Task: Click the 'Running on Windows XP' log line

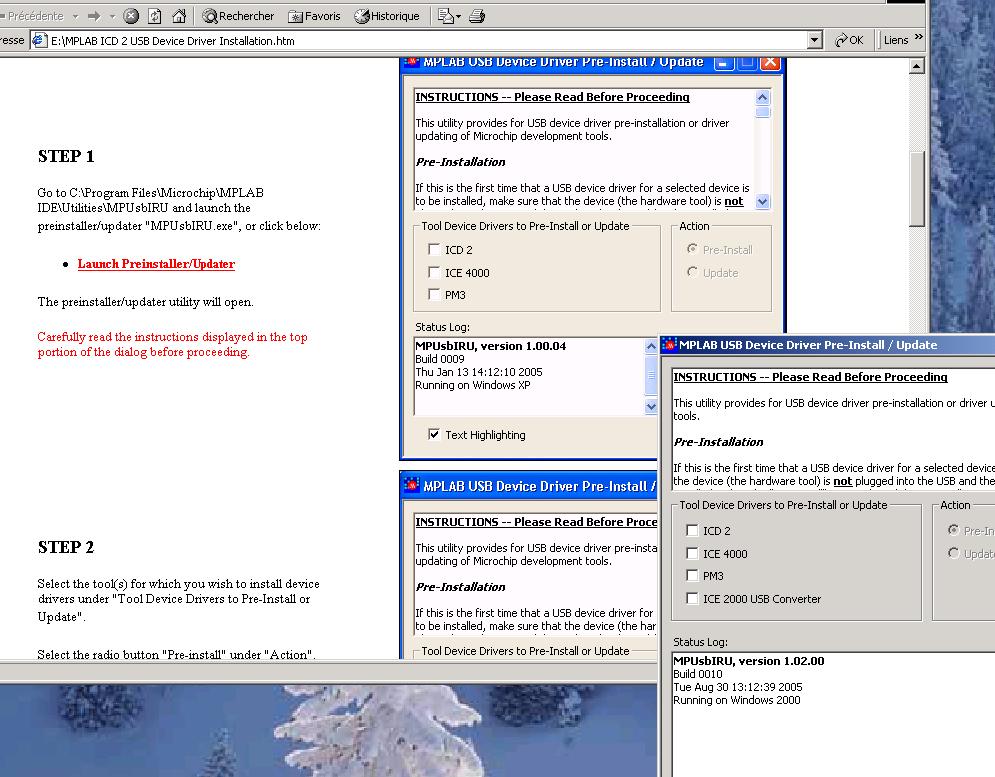Action: 473,385
